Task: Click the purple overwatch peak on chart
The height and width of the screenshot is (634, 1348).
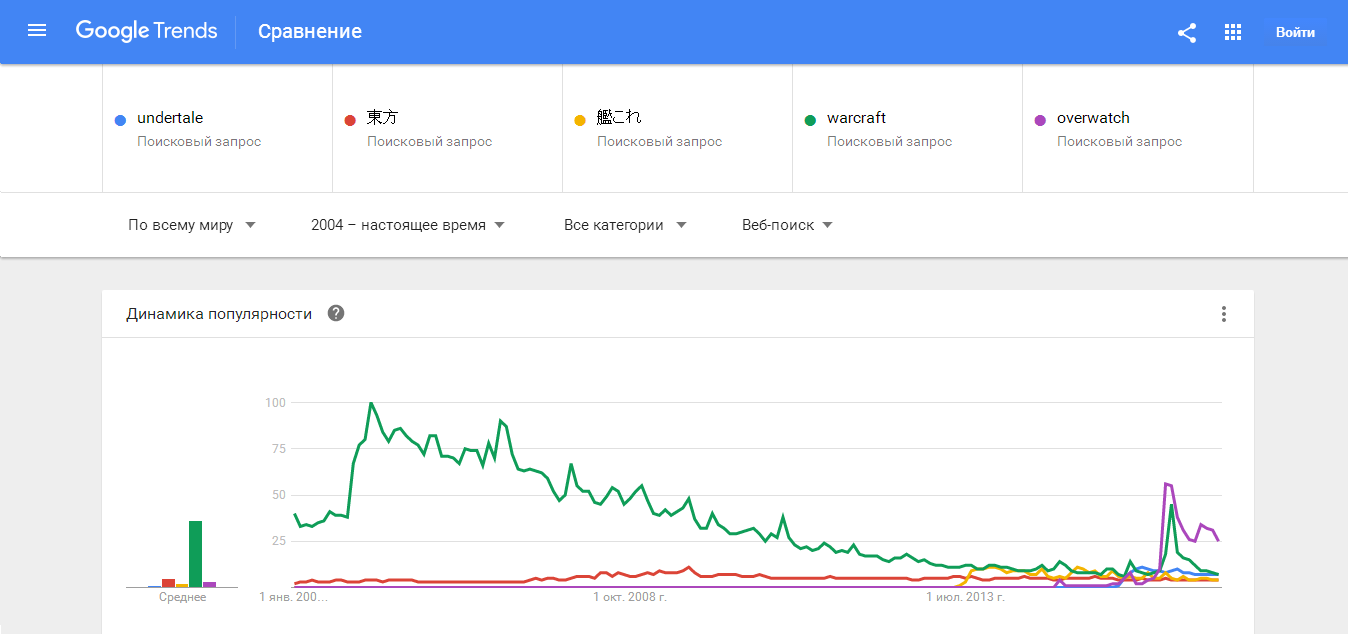Action: click(x=1166, y=484)
